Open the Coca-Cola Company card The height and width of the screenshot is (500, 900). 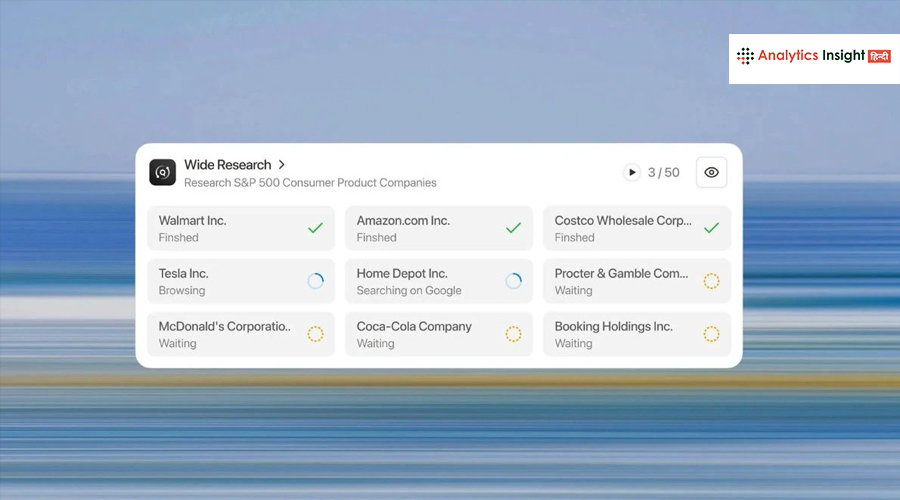[439, 334]
